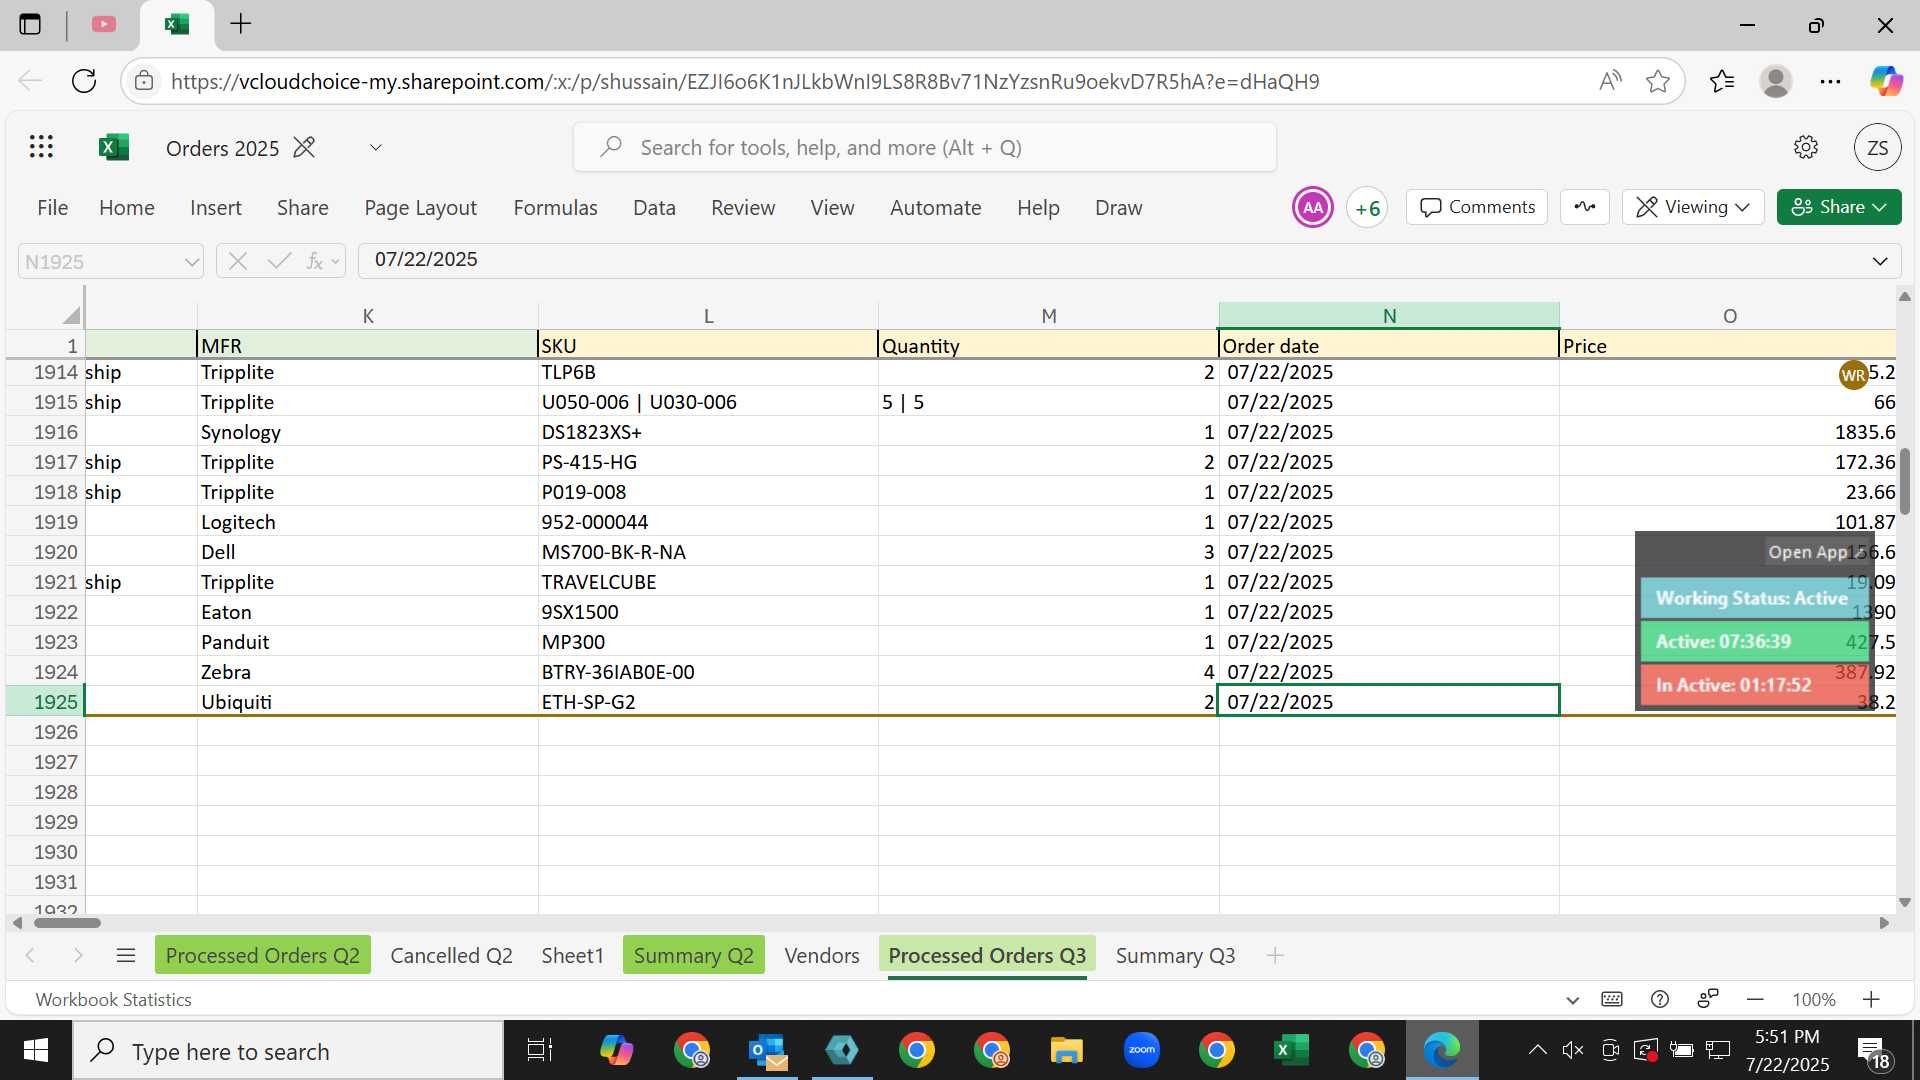Open the Comments pane

click(x=1477, y=207)
